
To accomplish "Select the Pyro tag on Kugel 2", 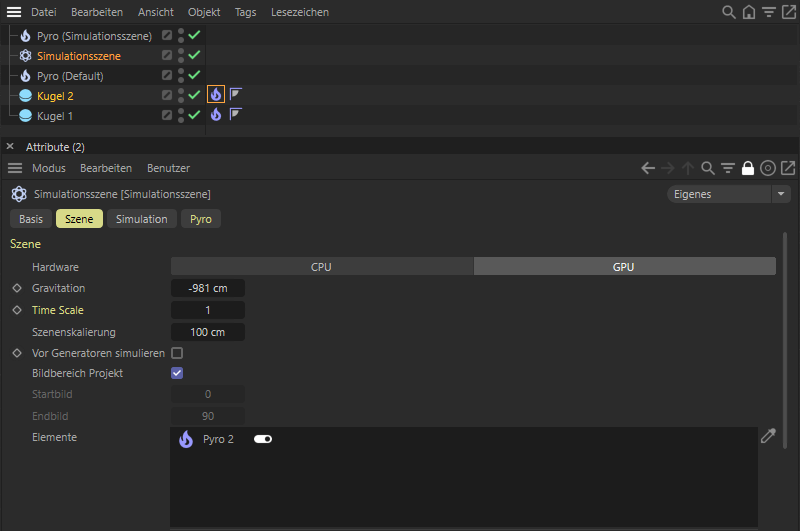I will pyautogui.click(x=216, y=94).
